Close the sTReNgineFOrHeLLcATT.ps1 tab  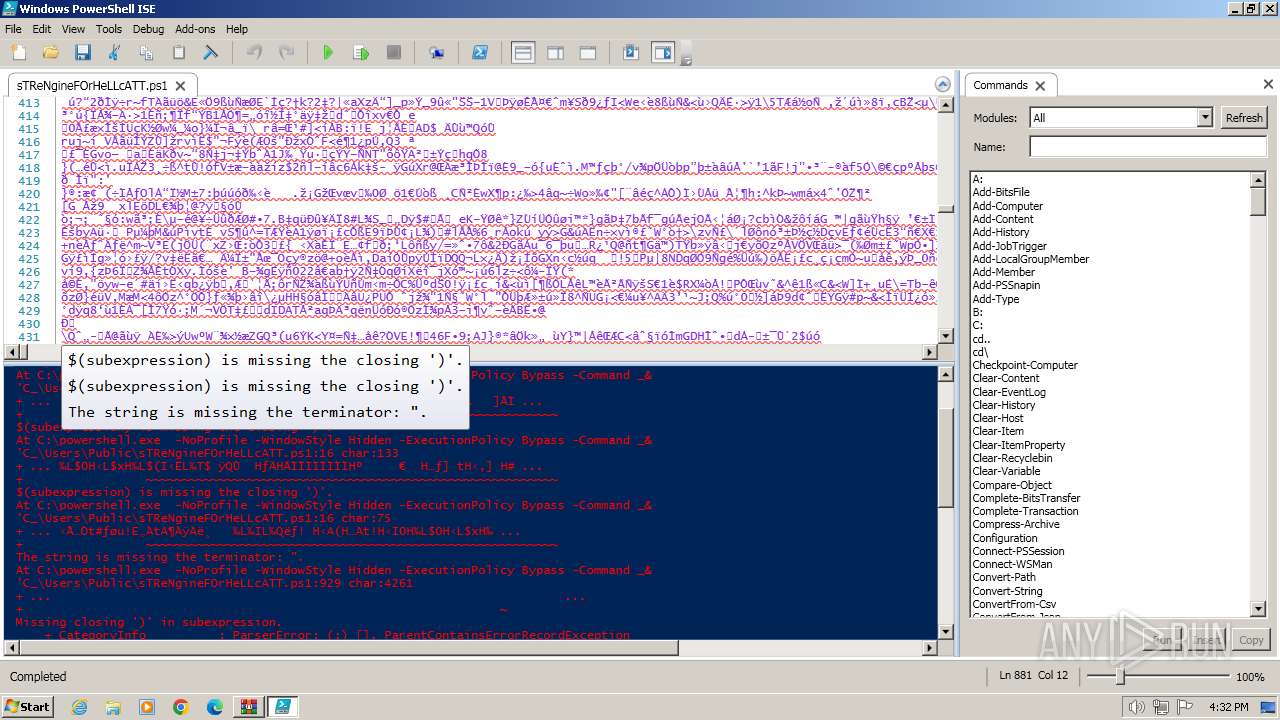click(181, 86)
